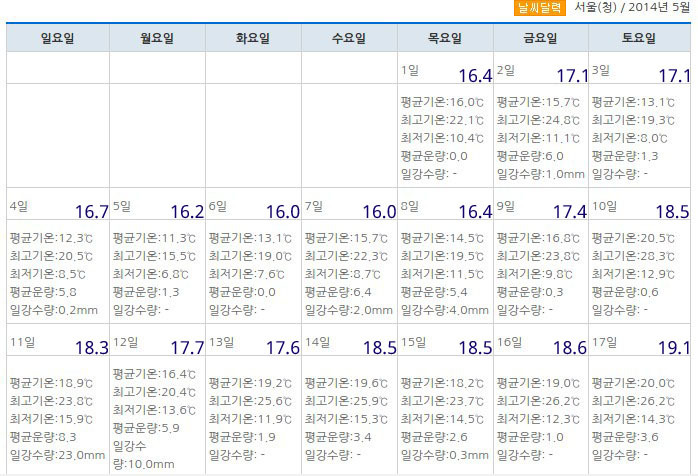Click 최저기온:8.0℃ on 3일
Screen dimensions: 698x476
click(x=629, y=138)
